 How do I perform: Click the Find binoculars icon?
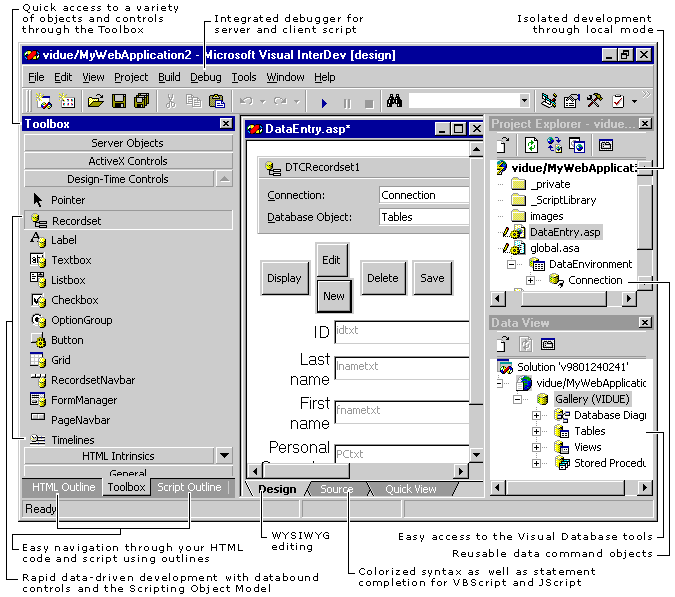[x=394, y=102]
